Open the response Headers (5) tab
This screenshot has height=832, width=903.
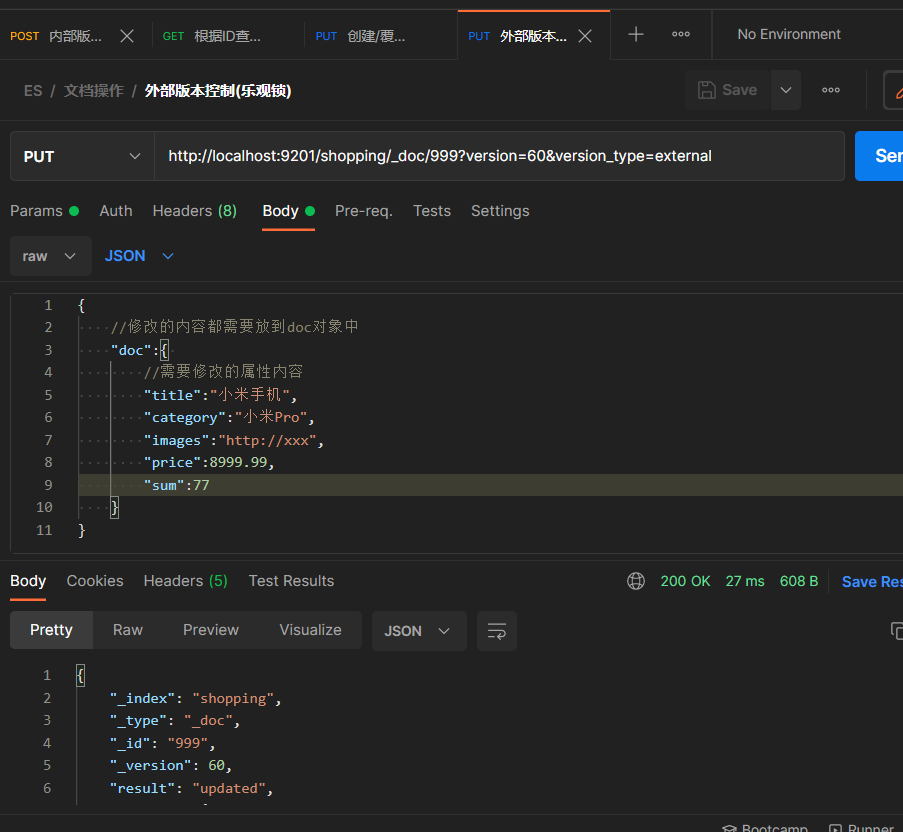185,580
